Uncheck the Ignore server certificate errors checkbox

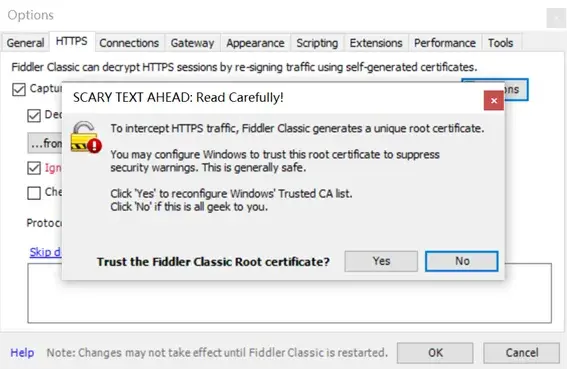[x=34, y=168]
